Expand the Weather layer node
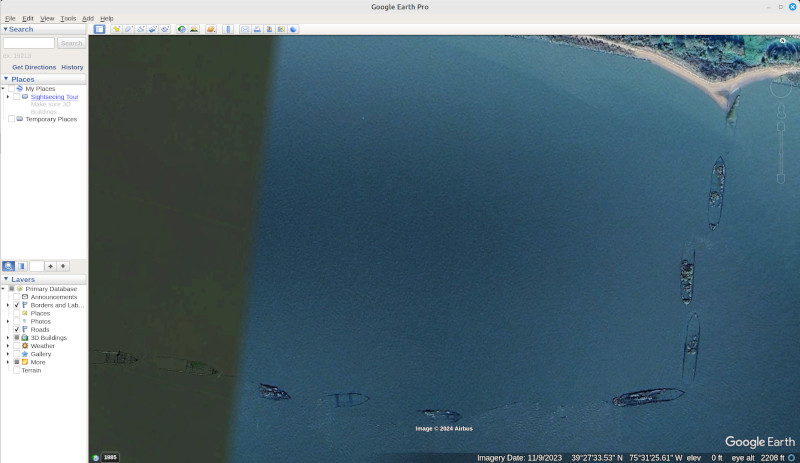800x463 pixels. pos(7,346)
